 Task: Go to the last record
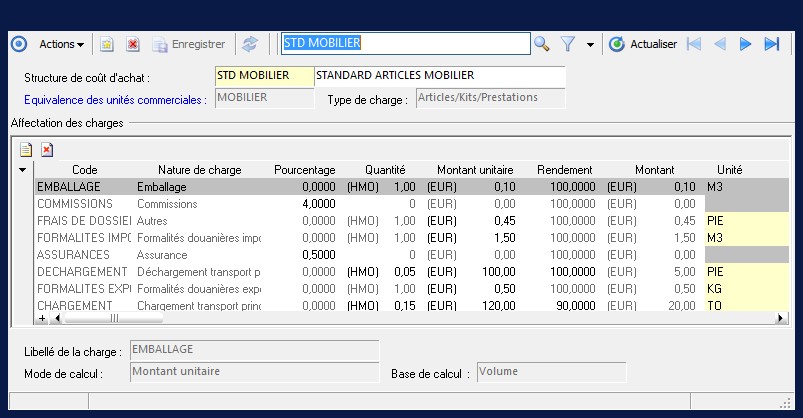point(772,44)
